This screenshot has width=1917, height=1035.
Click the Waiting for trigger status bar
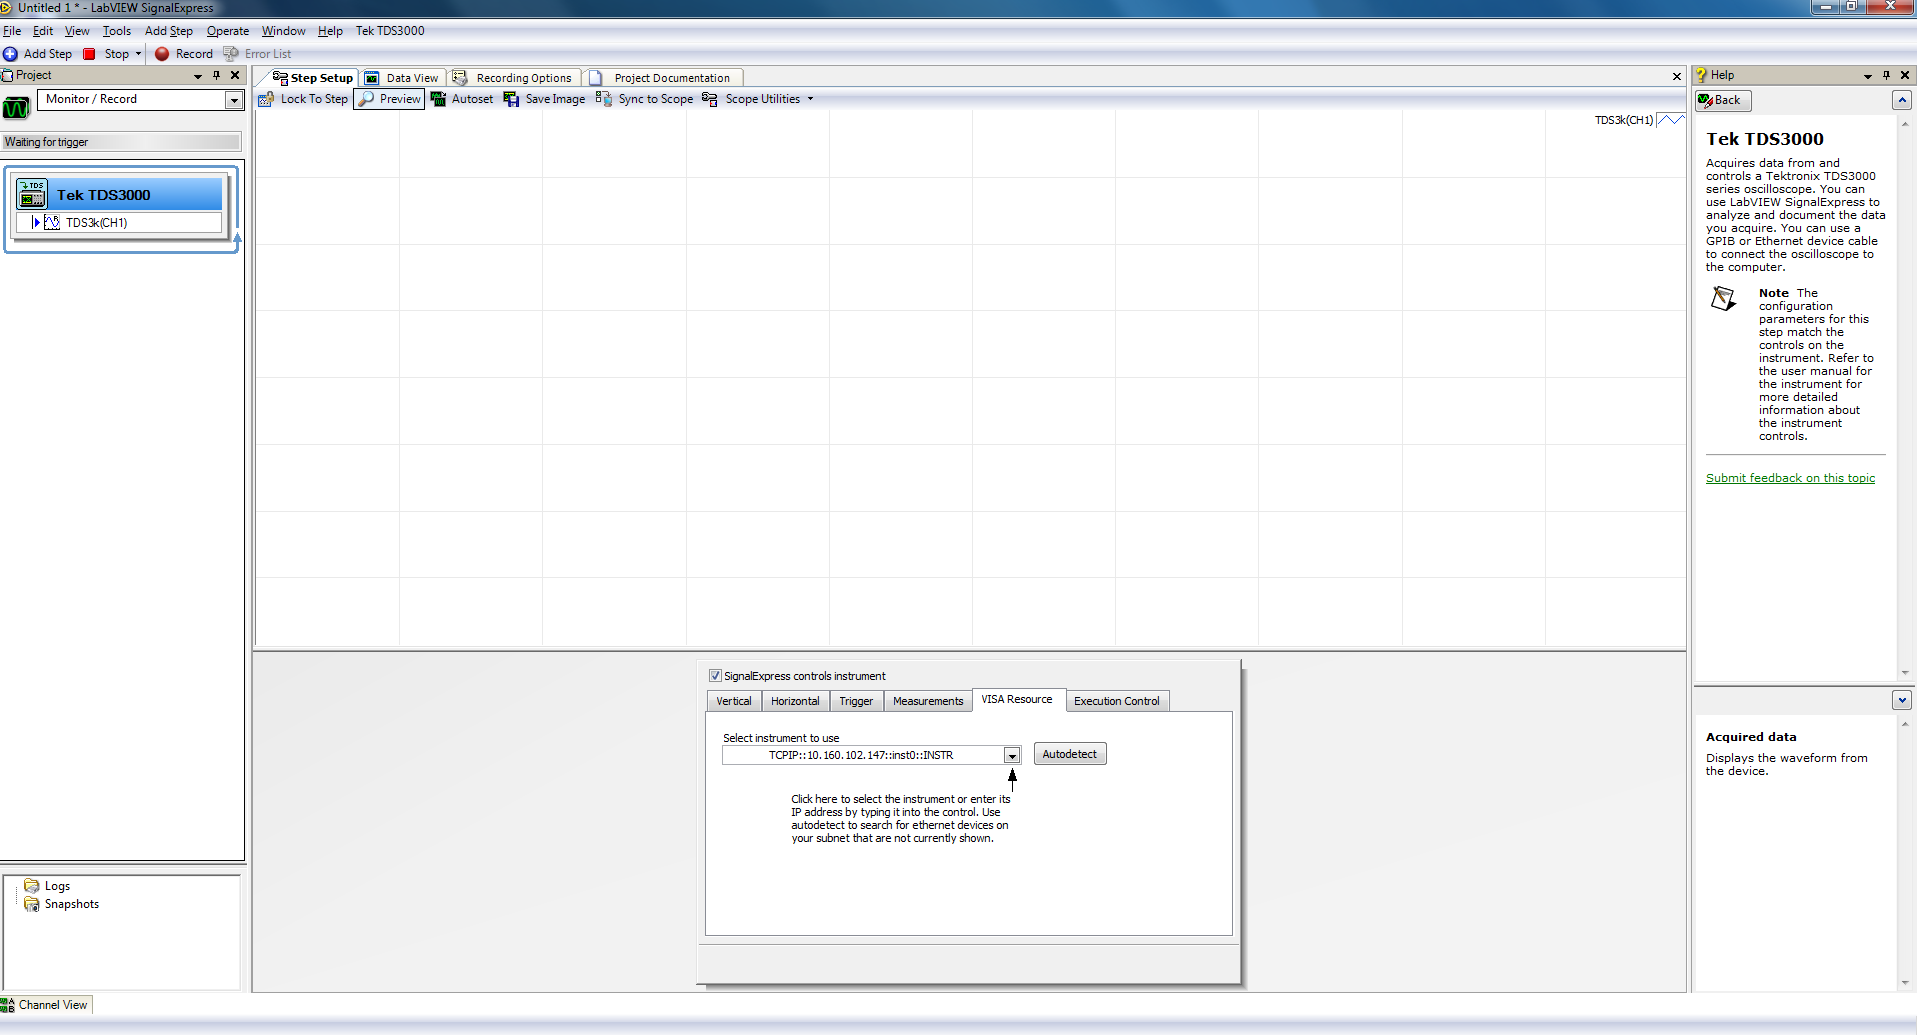(x=122, y=142)
